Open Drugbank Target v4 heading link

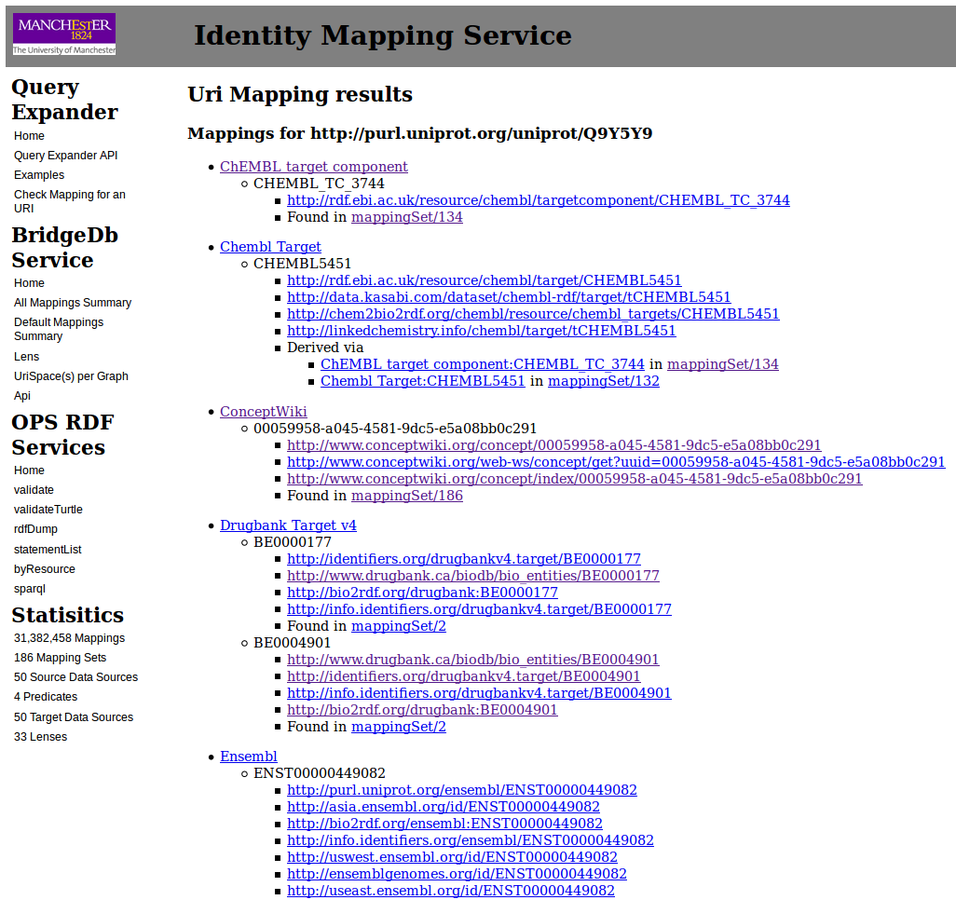pos(288,525)
